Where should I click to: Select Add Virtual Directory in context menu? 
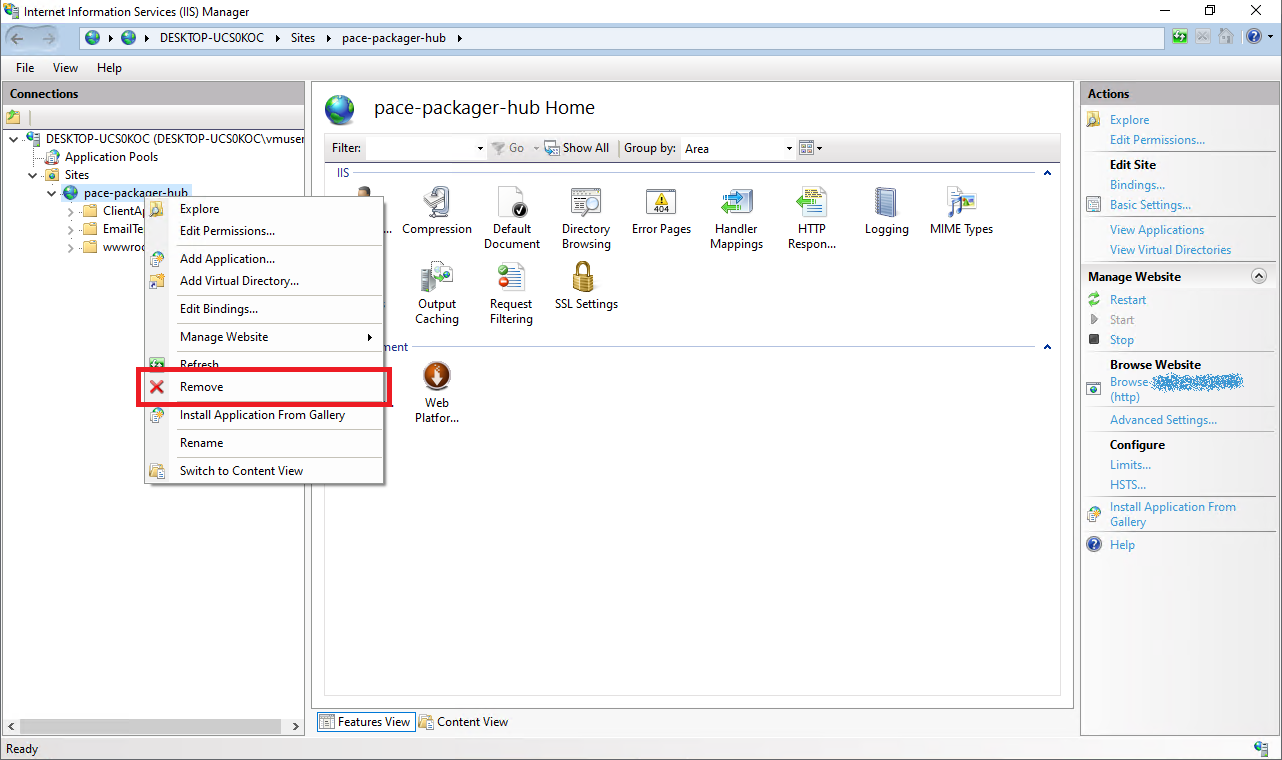[x=265, y=281]
